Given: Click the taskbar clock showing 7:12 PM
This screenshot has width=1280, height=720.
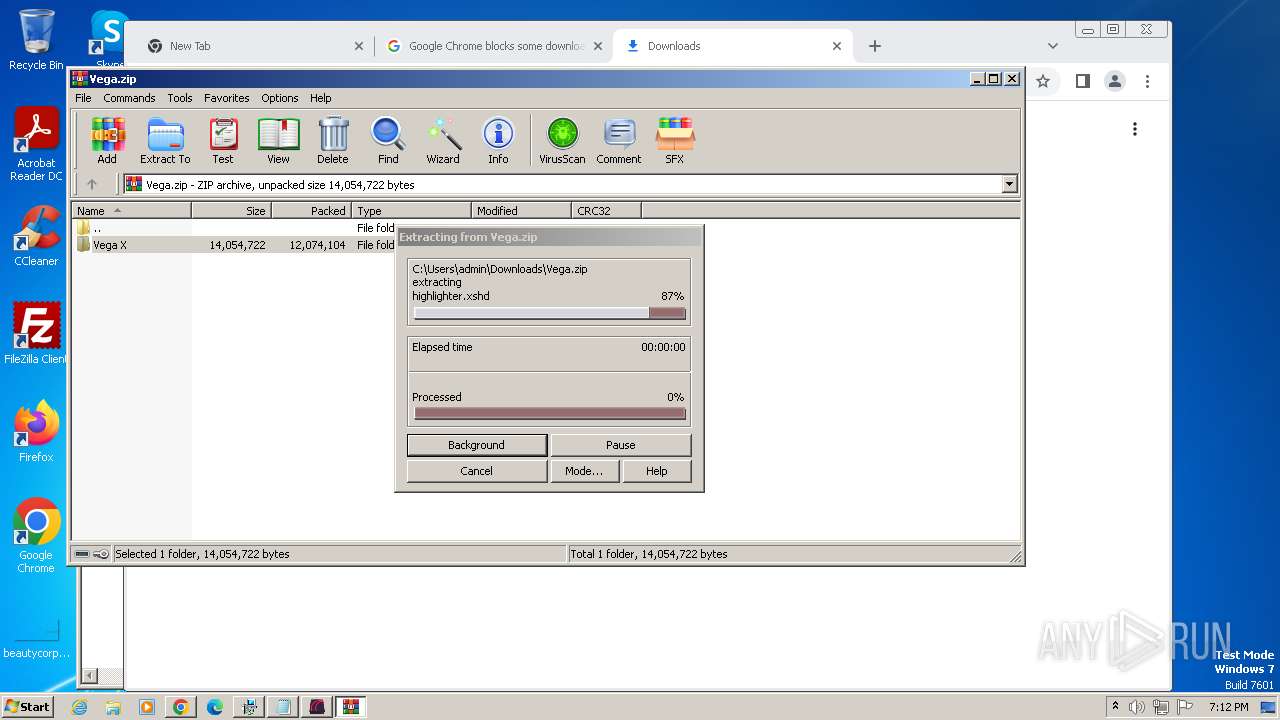Looking at the screenshot, I should 1229,707.
